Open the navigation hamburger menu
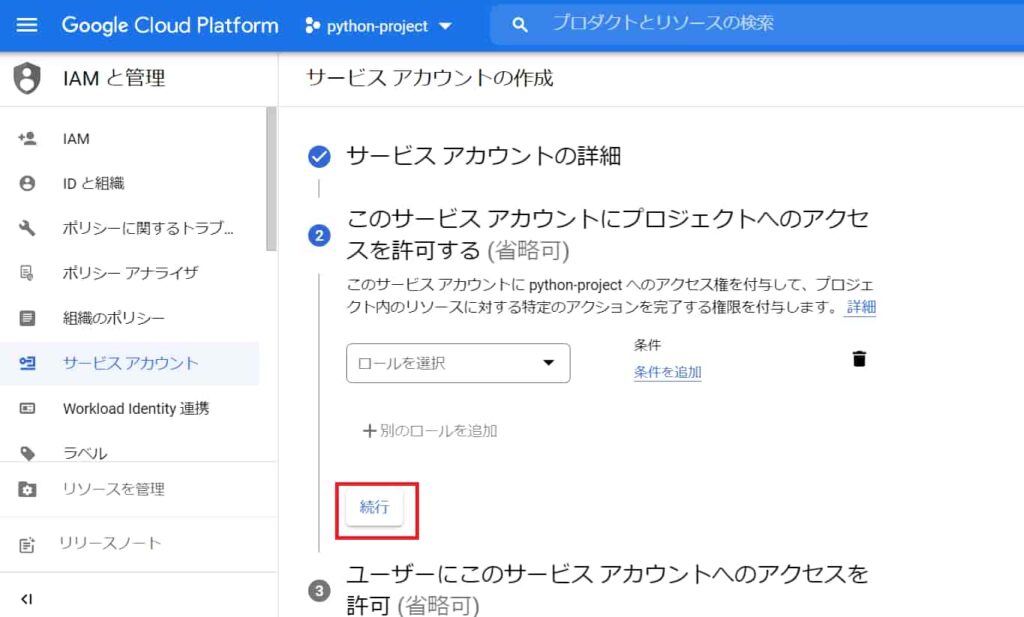This screenshot has width=1024, height=617. click(x=26, y=25)
